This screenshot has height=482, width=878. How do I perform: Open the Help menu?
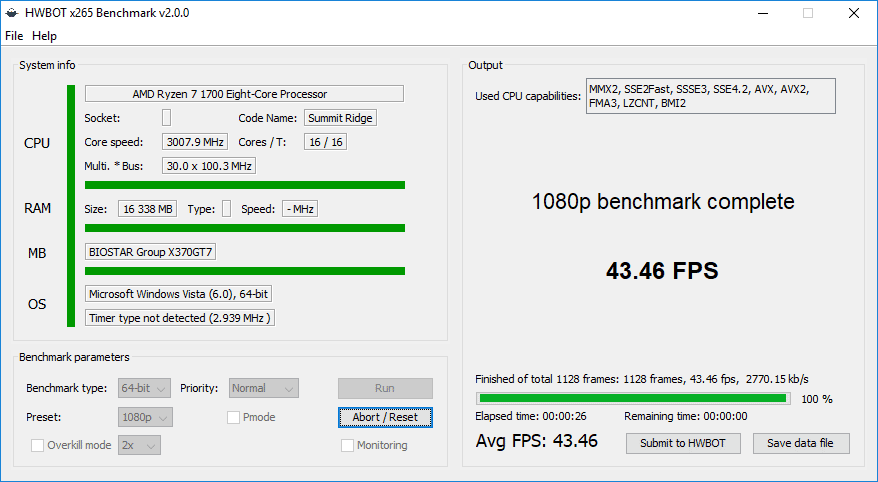[44, 36]
